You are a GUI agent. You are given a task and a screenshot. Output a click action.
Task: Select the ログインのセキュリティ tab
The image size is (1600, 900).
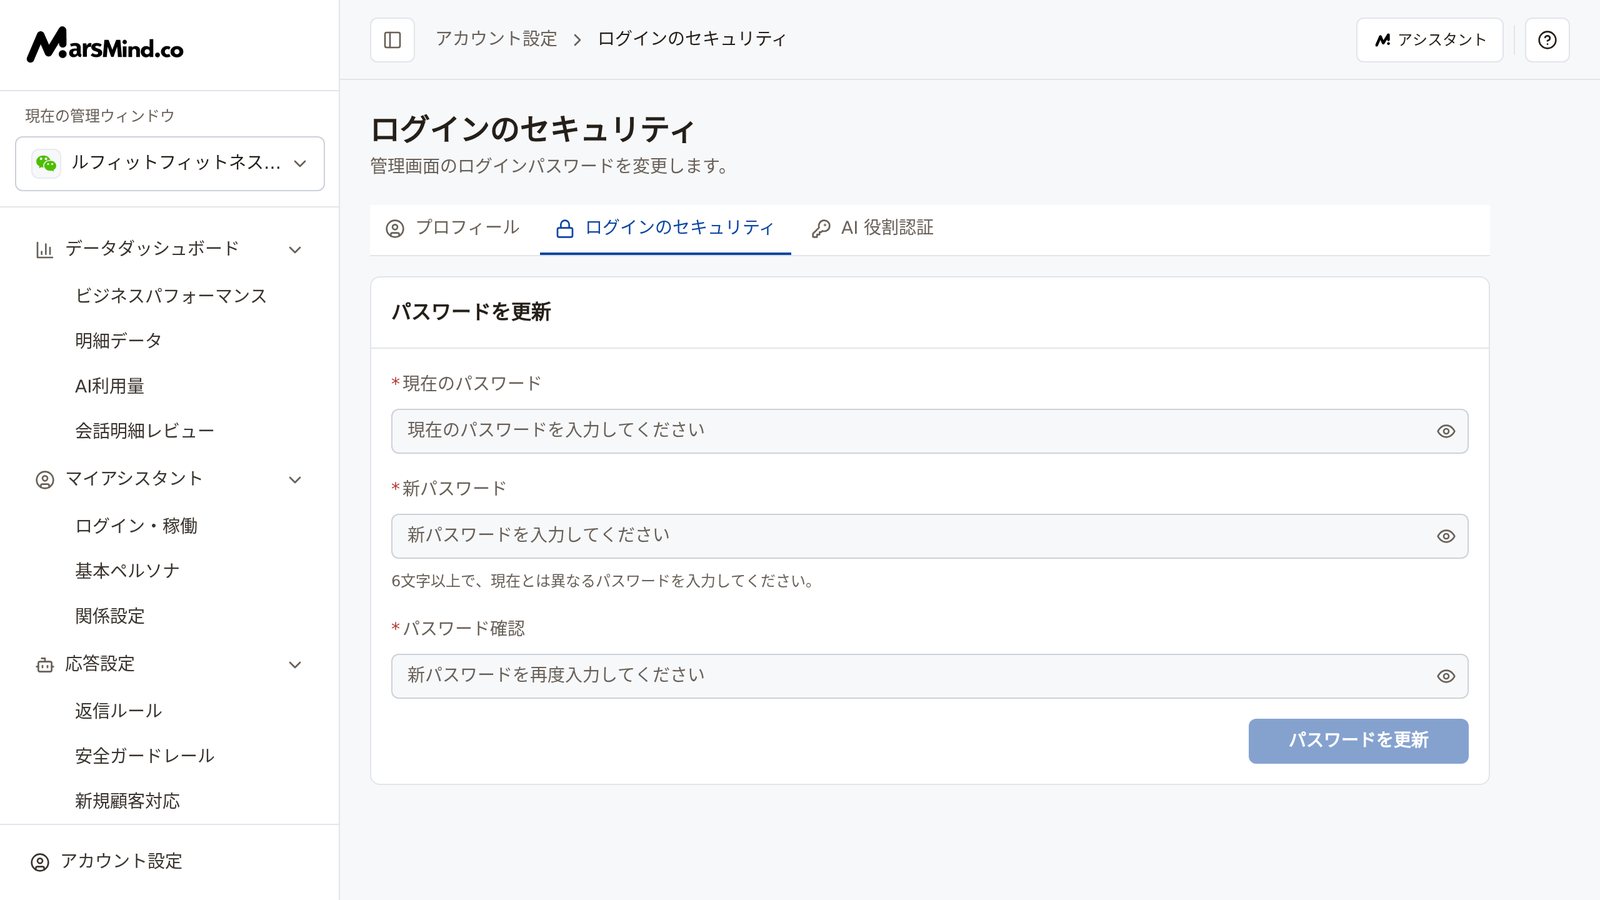point(665,229)
